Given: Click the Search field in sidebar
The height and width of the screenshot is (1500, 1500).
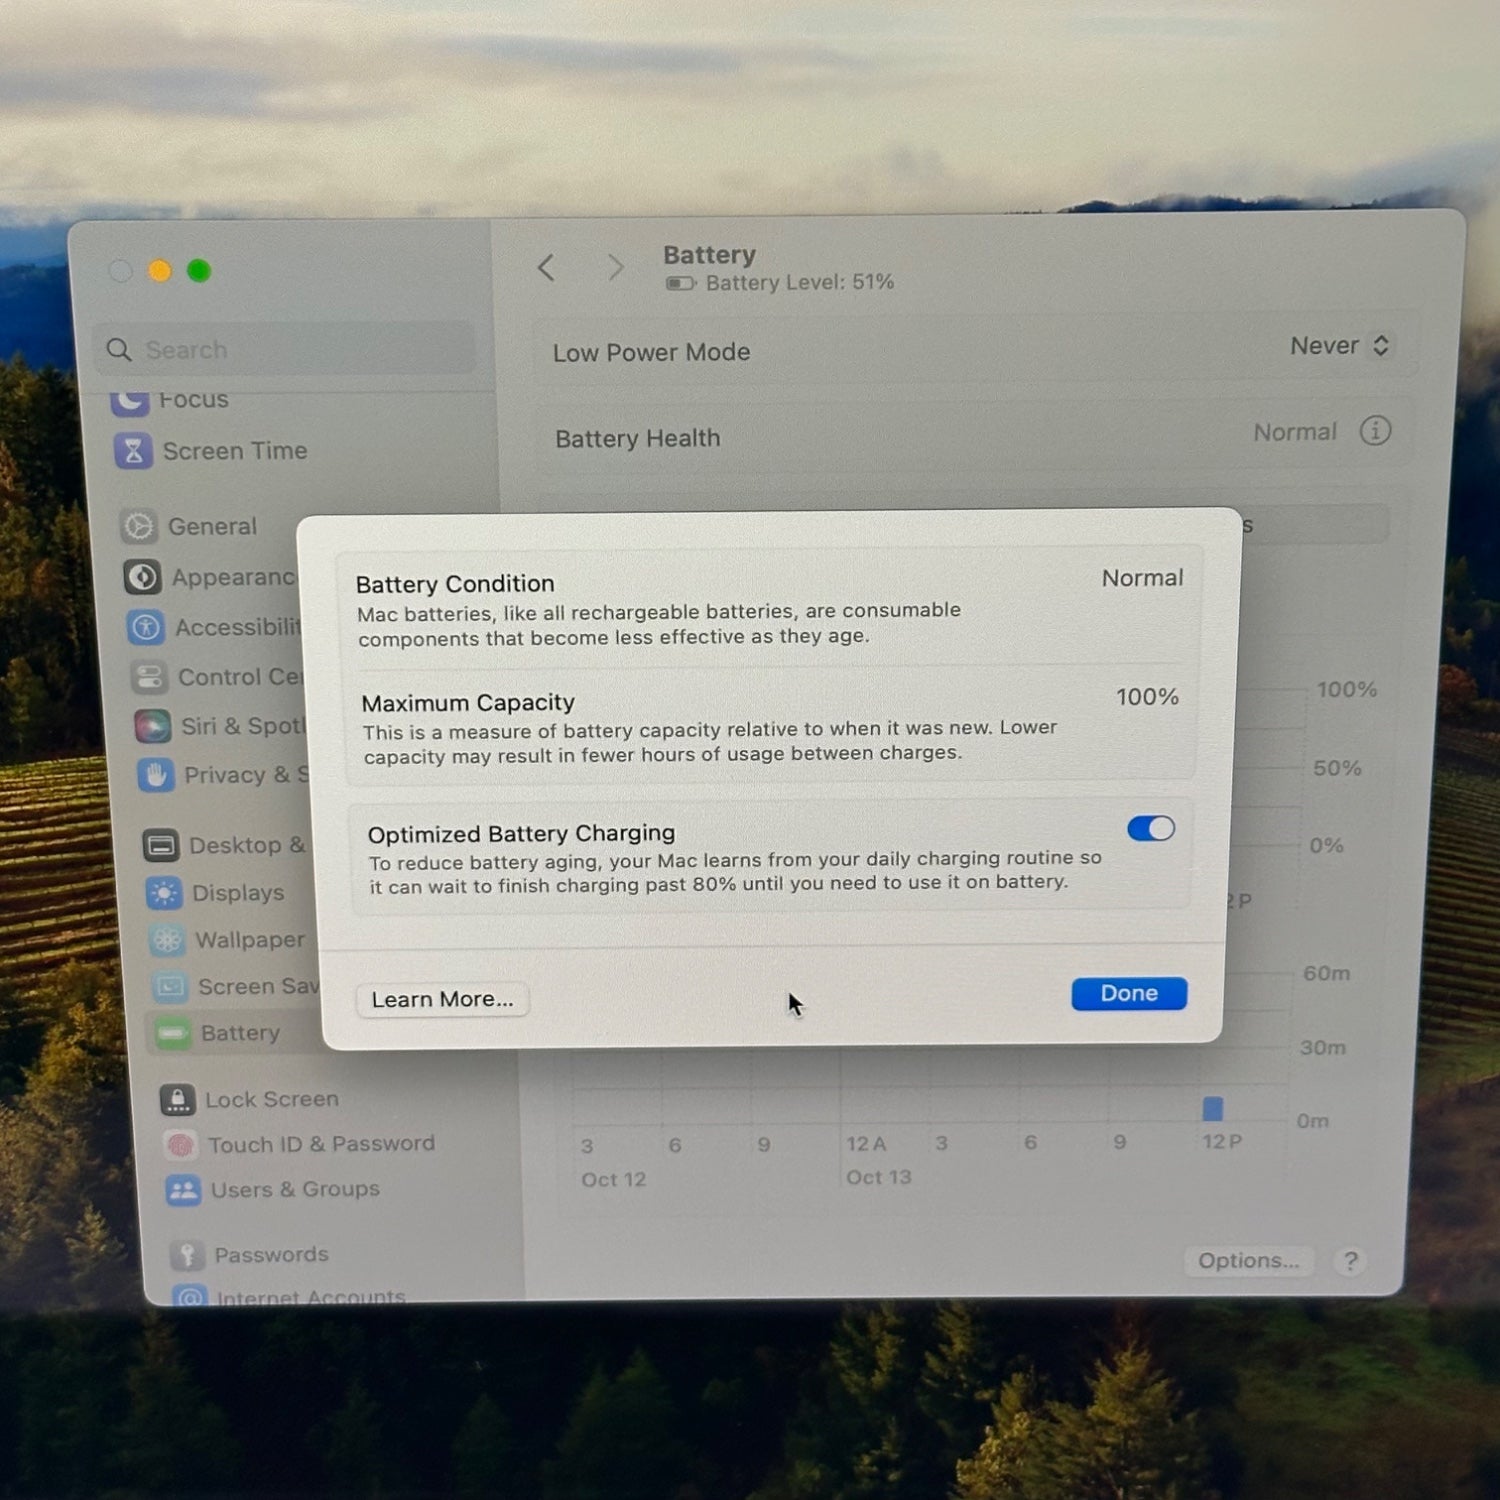Looking at the screenshot, I should (290, 350).
